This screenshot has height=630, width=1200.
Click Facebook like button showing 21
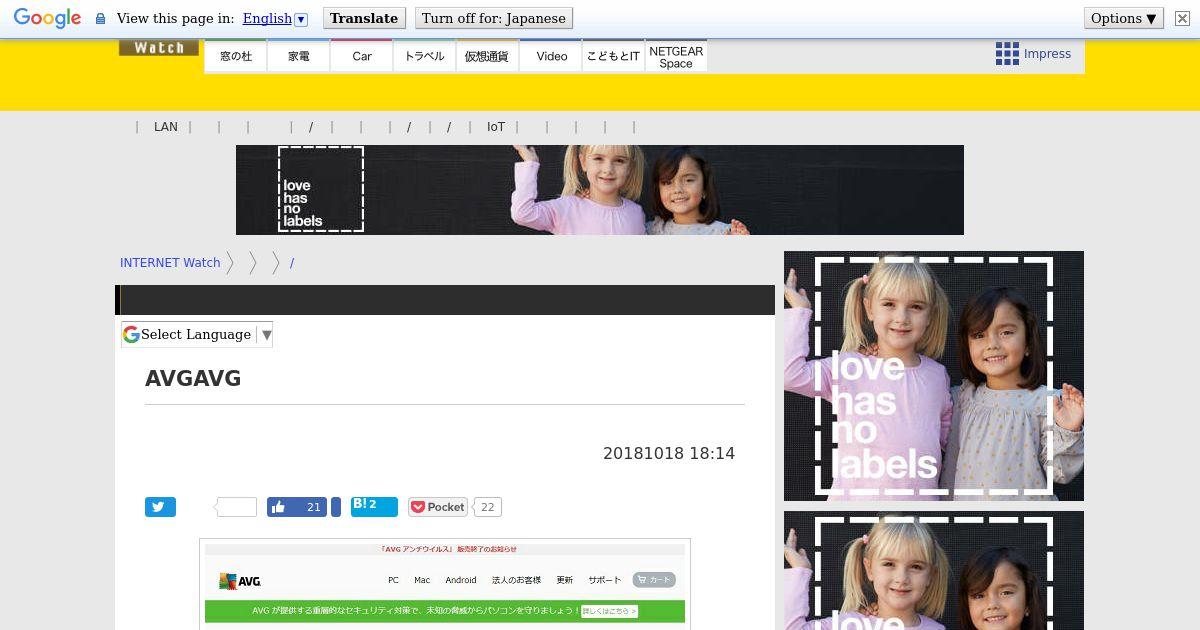pos(297,507)
